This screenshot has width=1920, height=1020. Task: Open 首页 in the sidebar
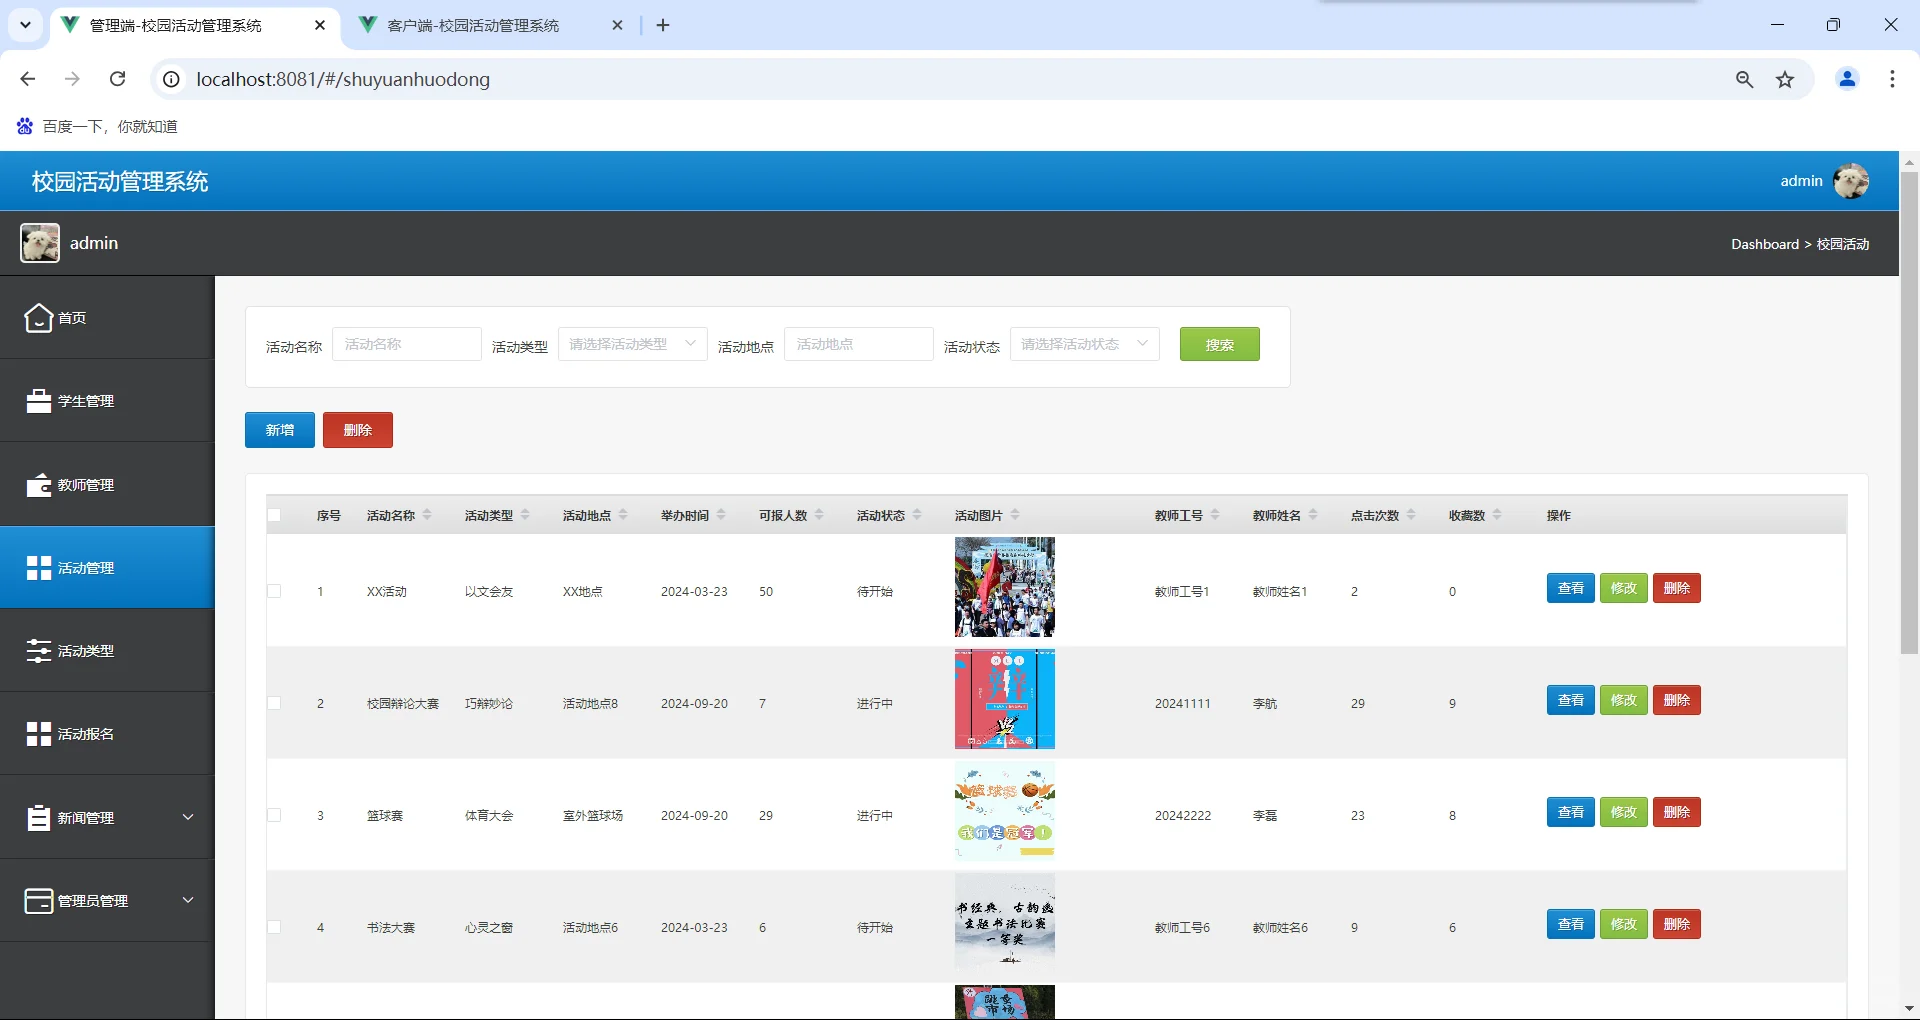click(x=107, y=318)
